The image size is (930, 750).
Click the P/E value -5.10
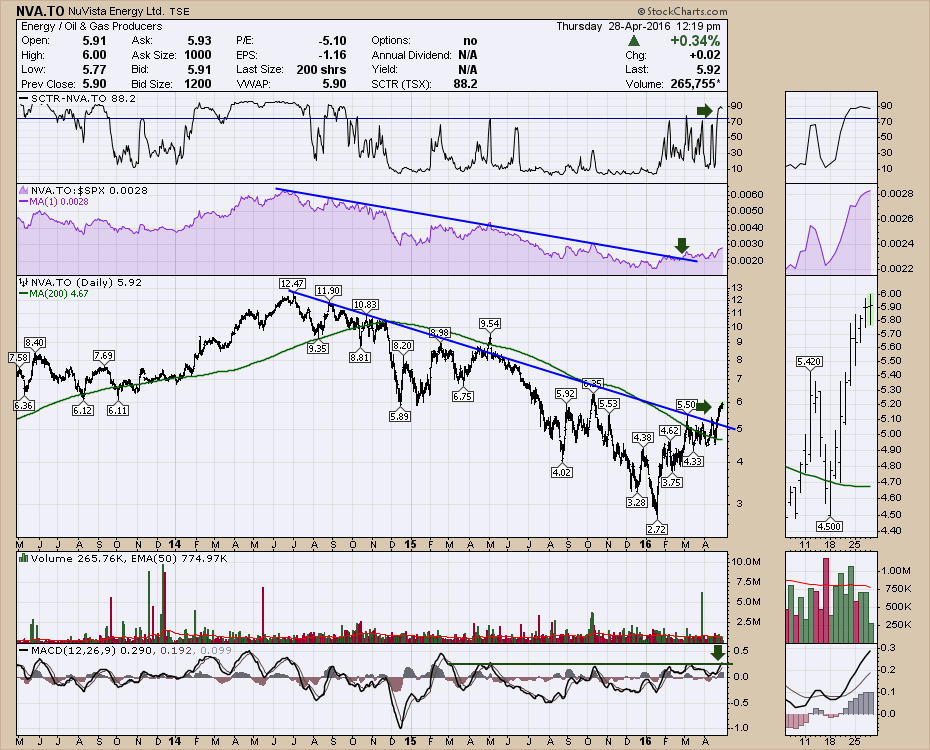[332, 41]
